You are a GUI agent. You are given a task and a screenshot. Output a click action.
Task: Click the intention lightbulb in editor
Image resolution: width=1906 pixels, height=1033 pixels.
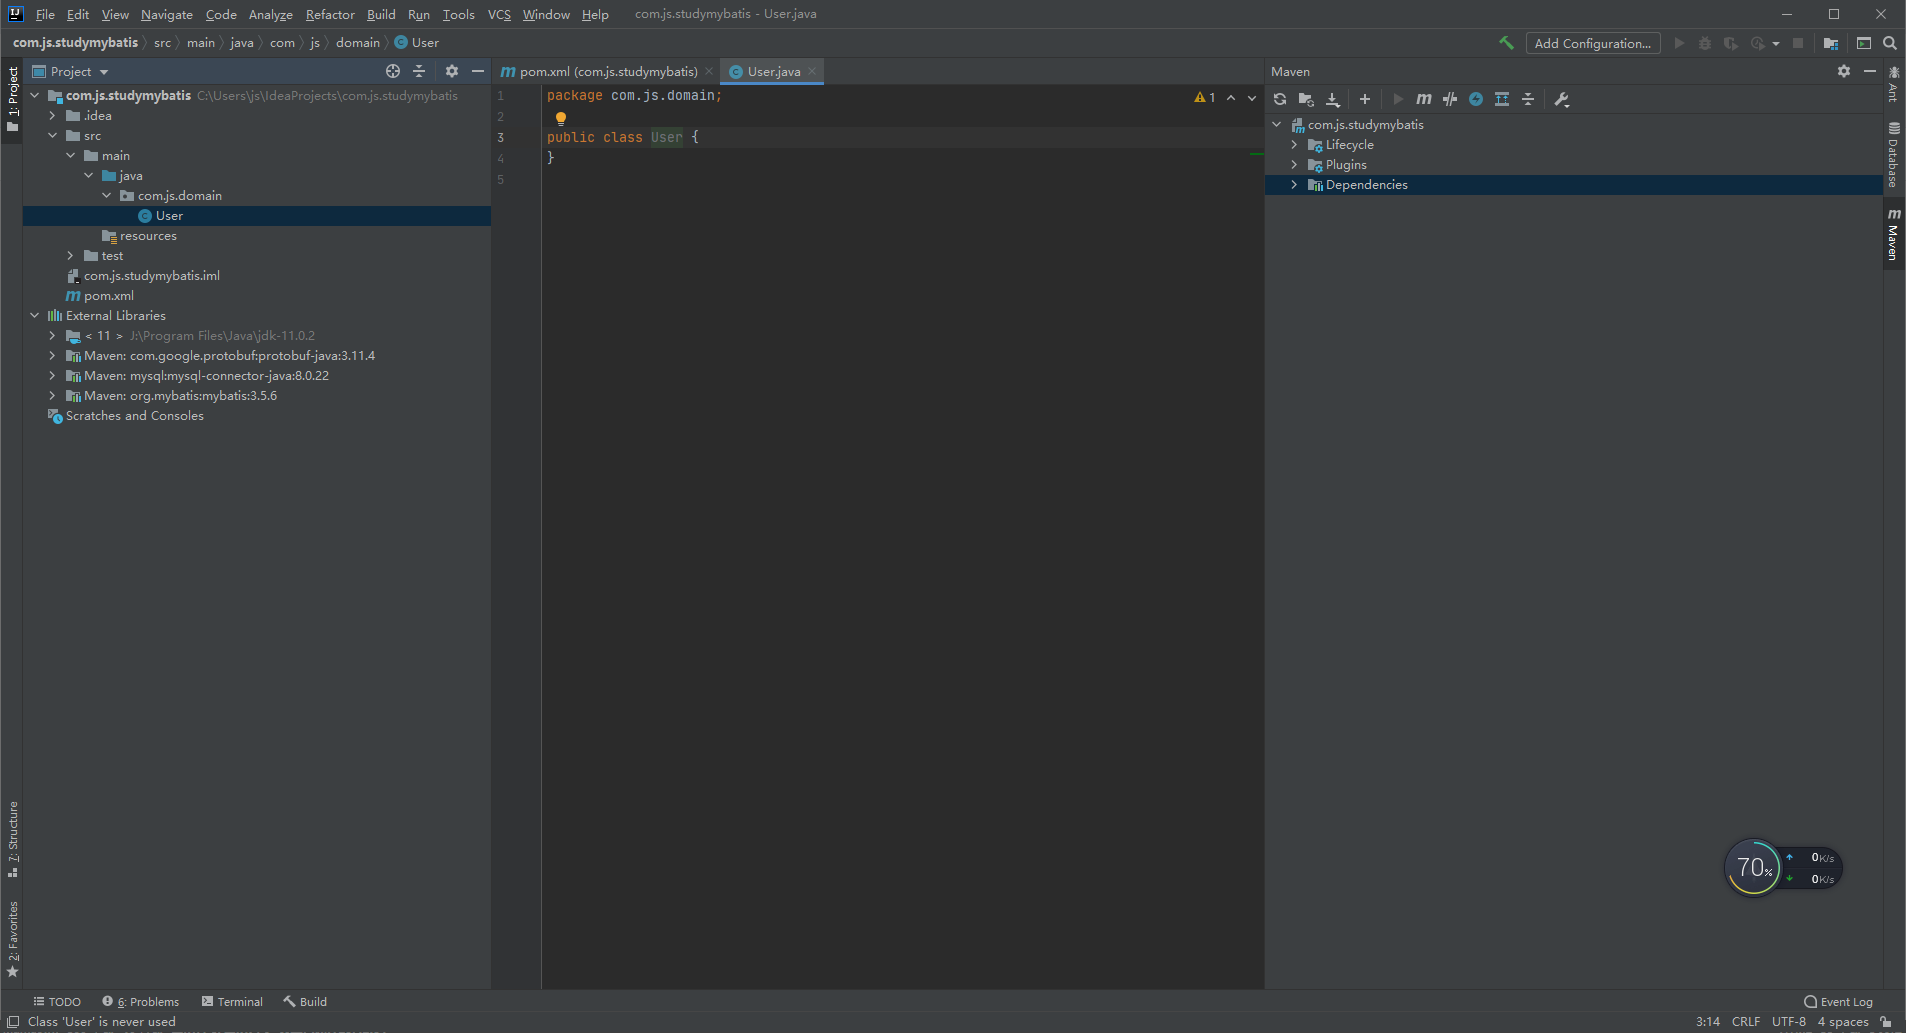click(x=561, y=118)
